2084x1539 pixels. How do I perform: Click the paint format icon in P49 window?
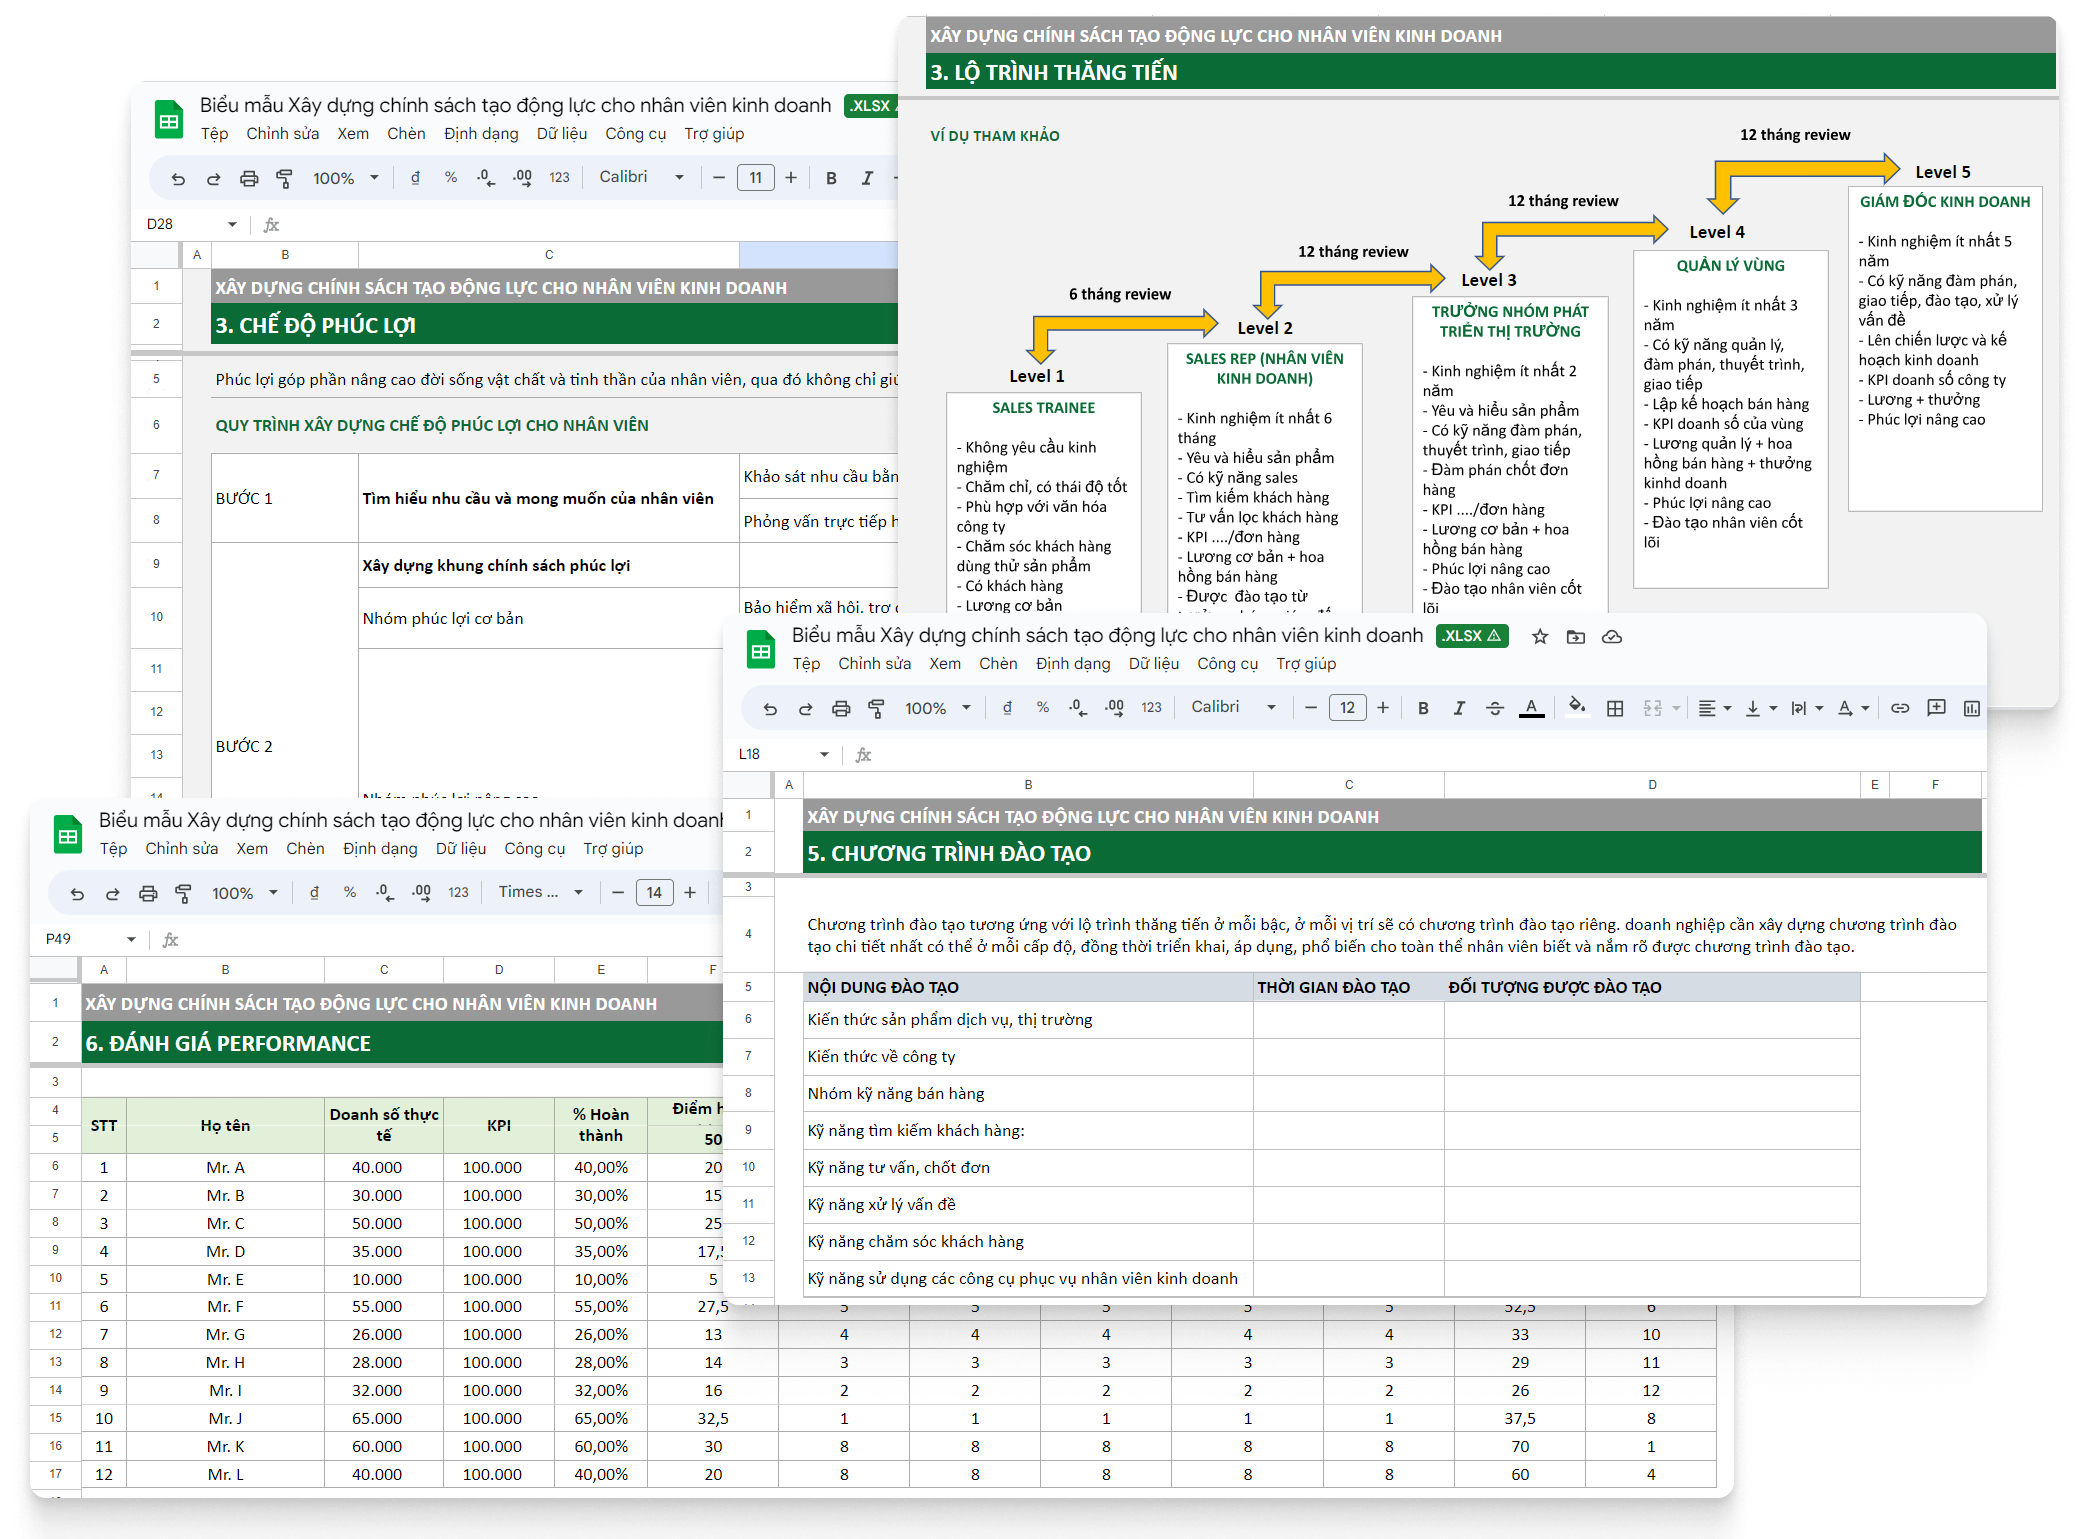click(183, 893)
